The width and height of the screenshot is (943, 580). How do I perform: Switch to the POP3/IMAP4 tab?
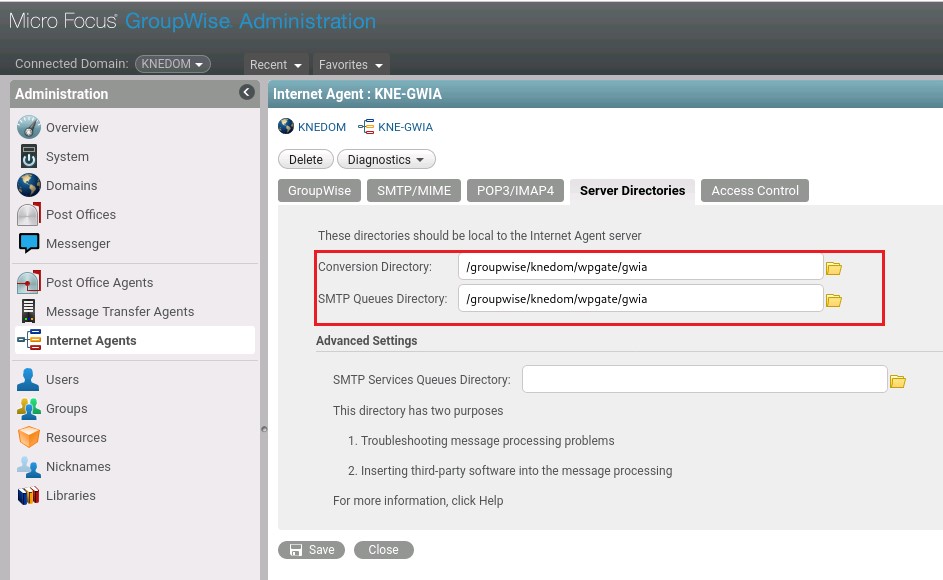coord(515,191)
